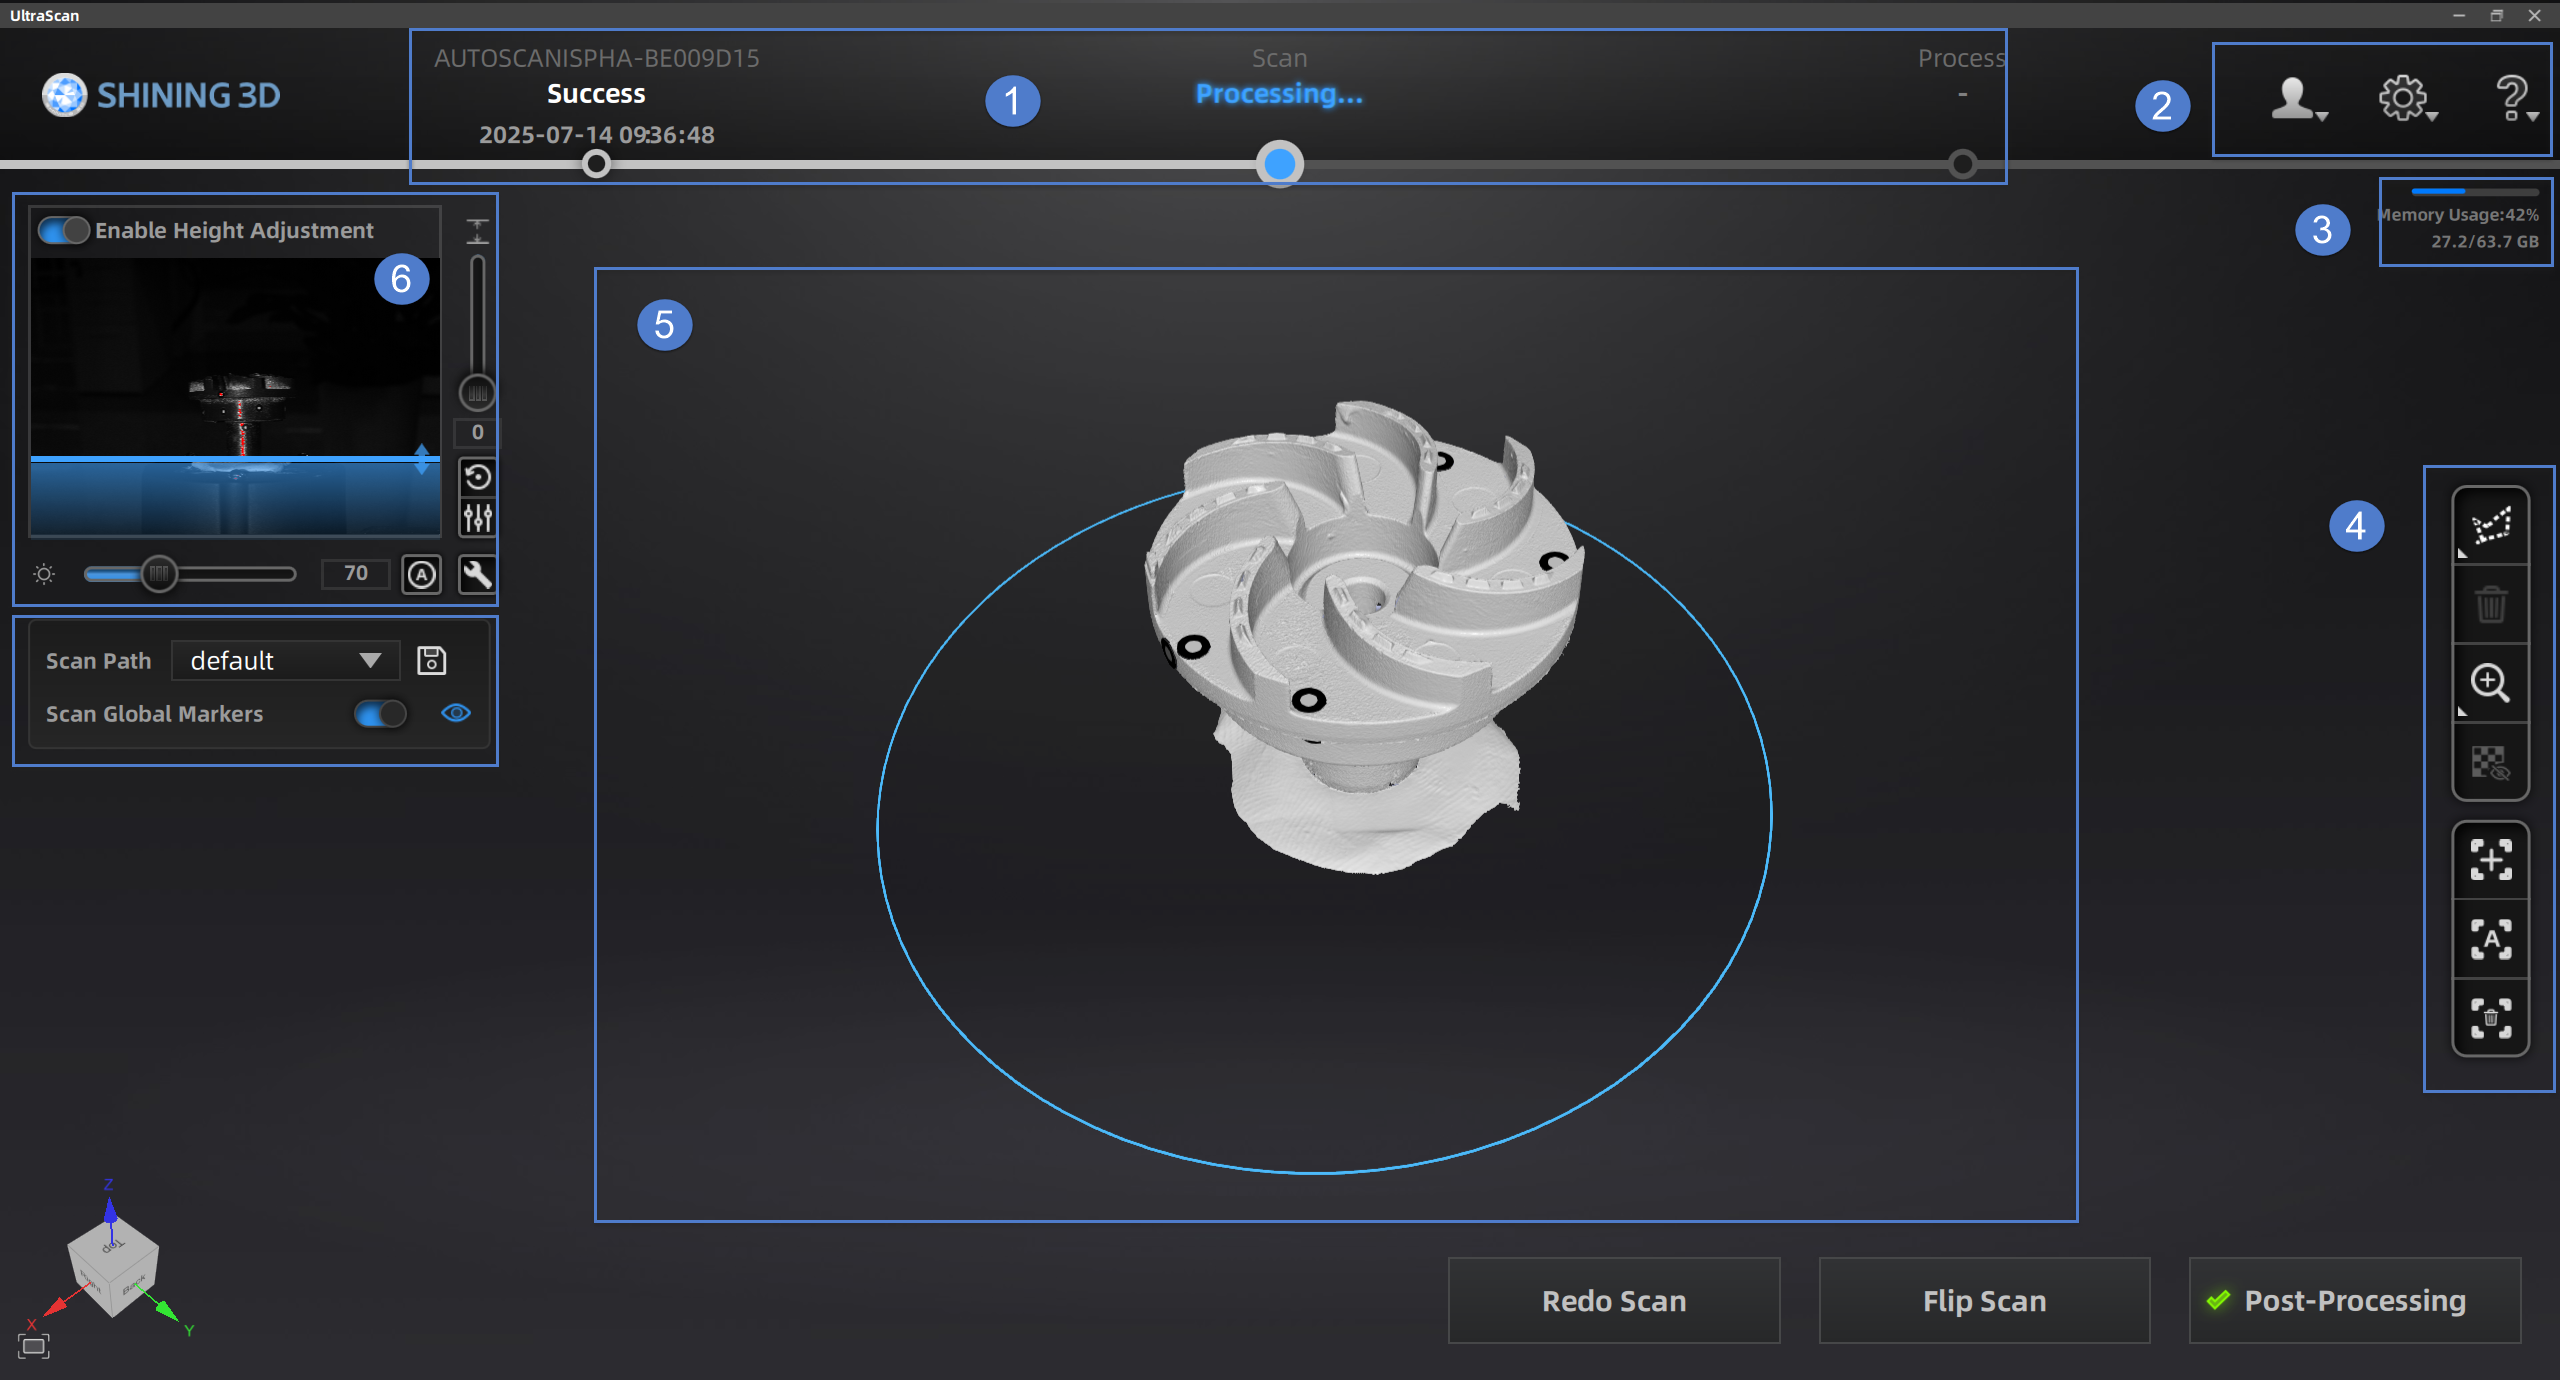Click the reset height rotation icon

coord(477,477)
